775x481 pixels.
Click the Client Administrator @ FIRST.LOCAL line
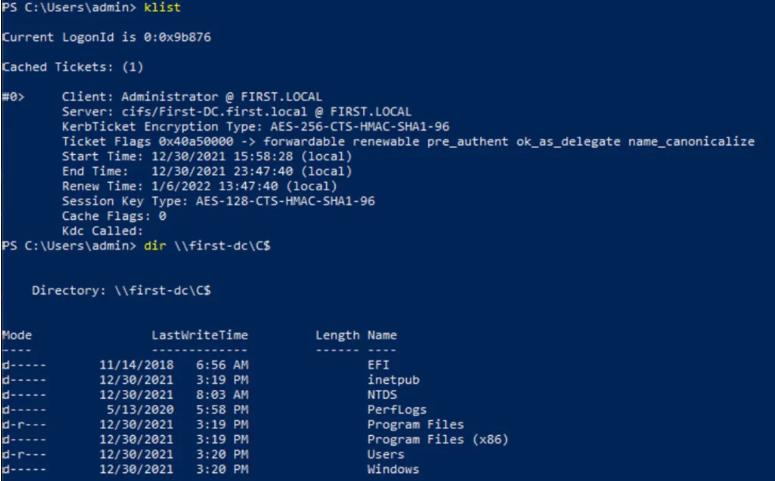point(192,96)
